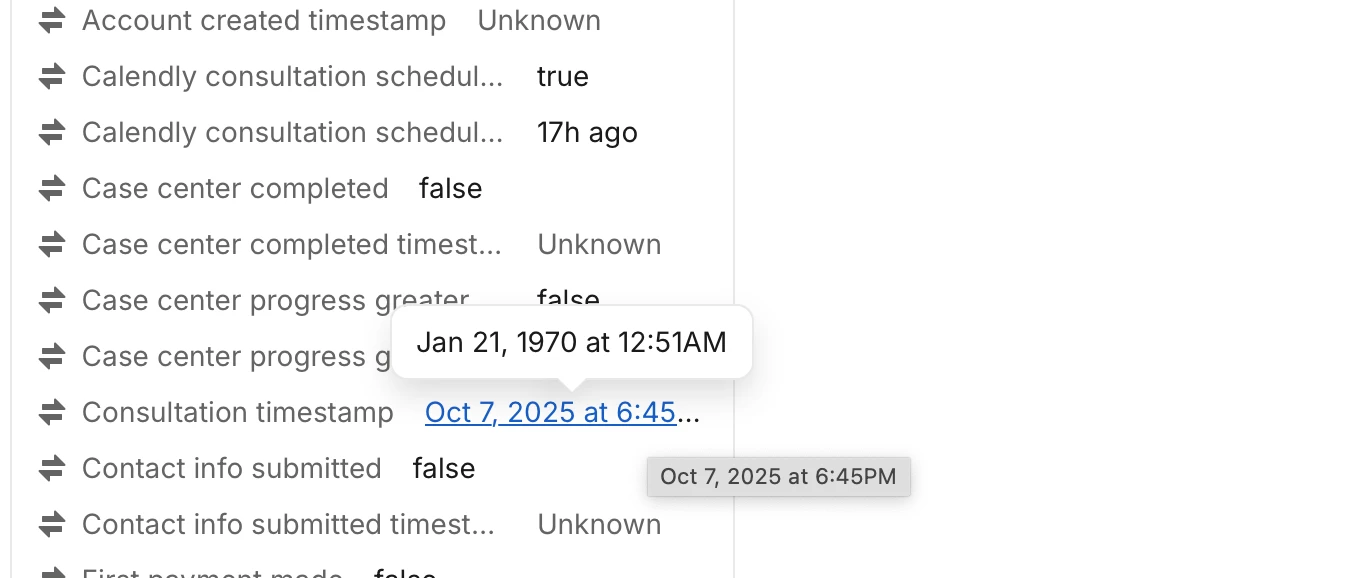The image size is (1358, 578).
Task: Open the underlined blue Oct 7, 2025 link
Action: coord(550,413)
